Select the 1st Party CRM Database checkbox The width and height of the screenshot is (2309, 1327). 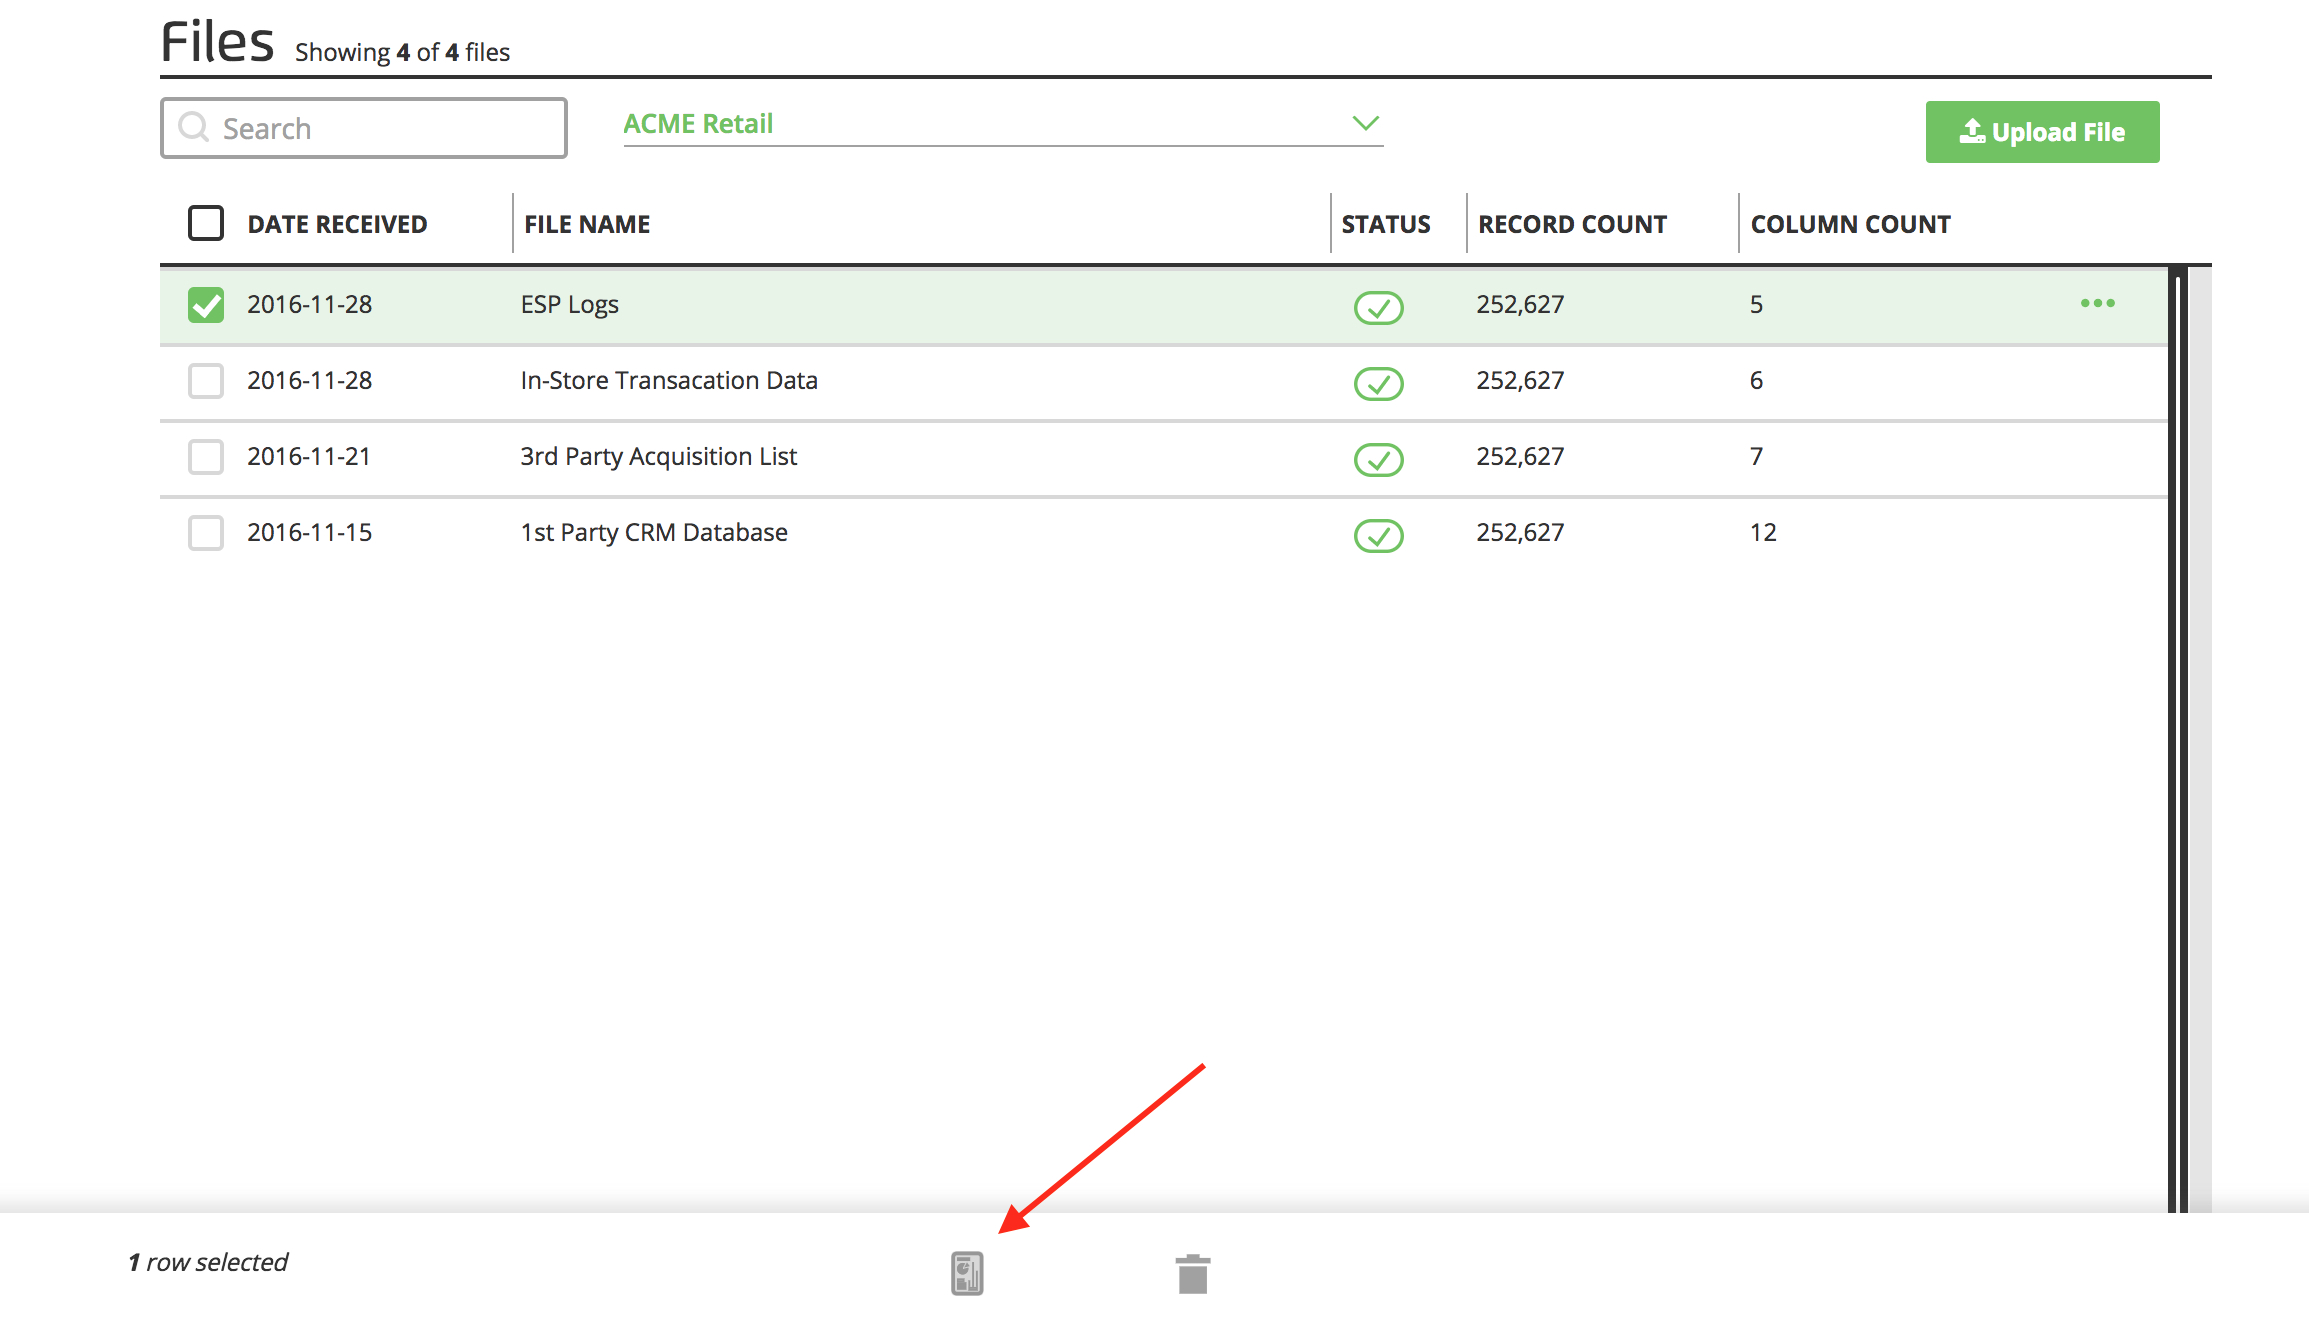click(206, 533)
